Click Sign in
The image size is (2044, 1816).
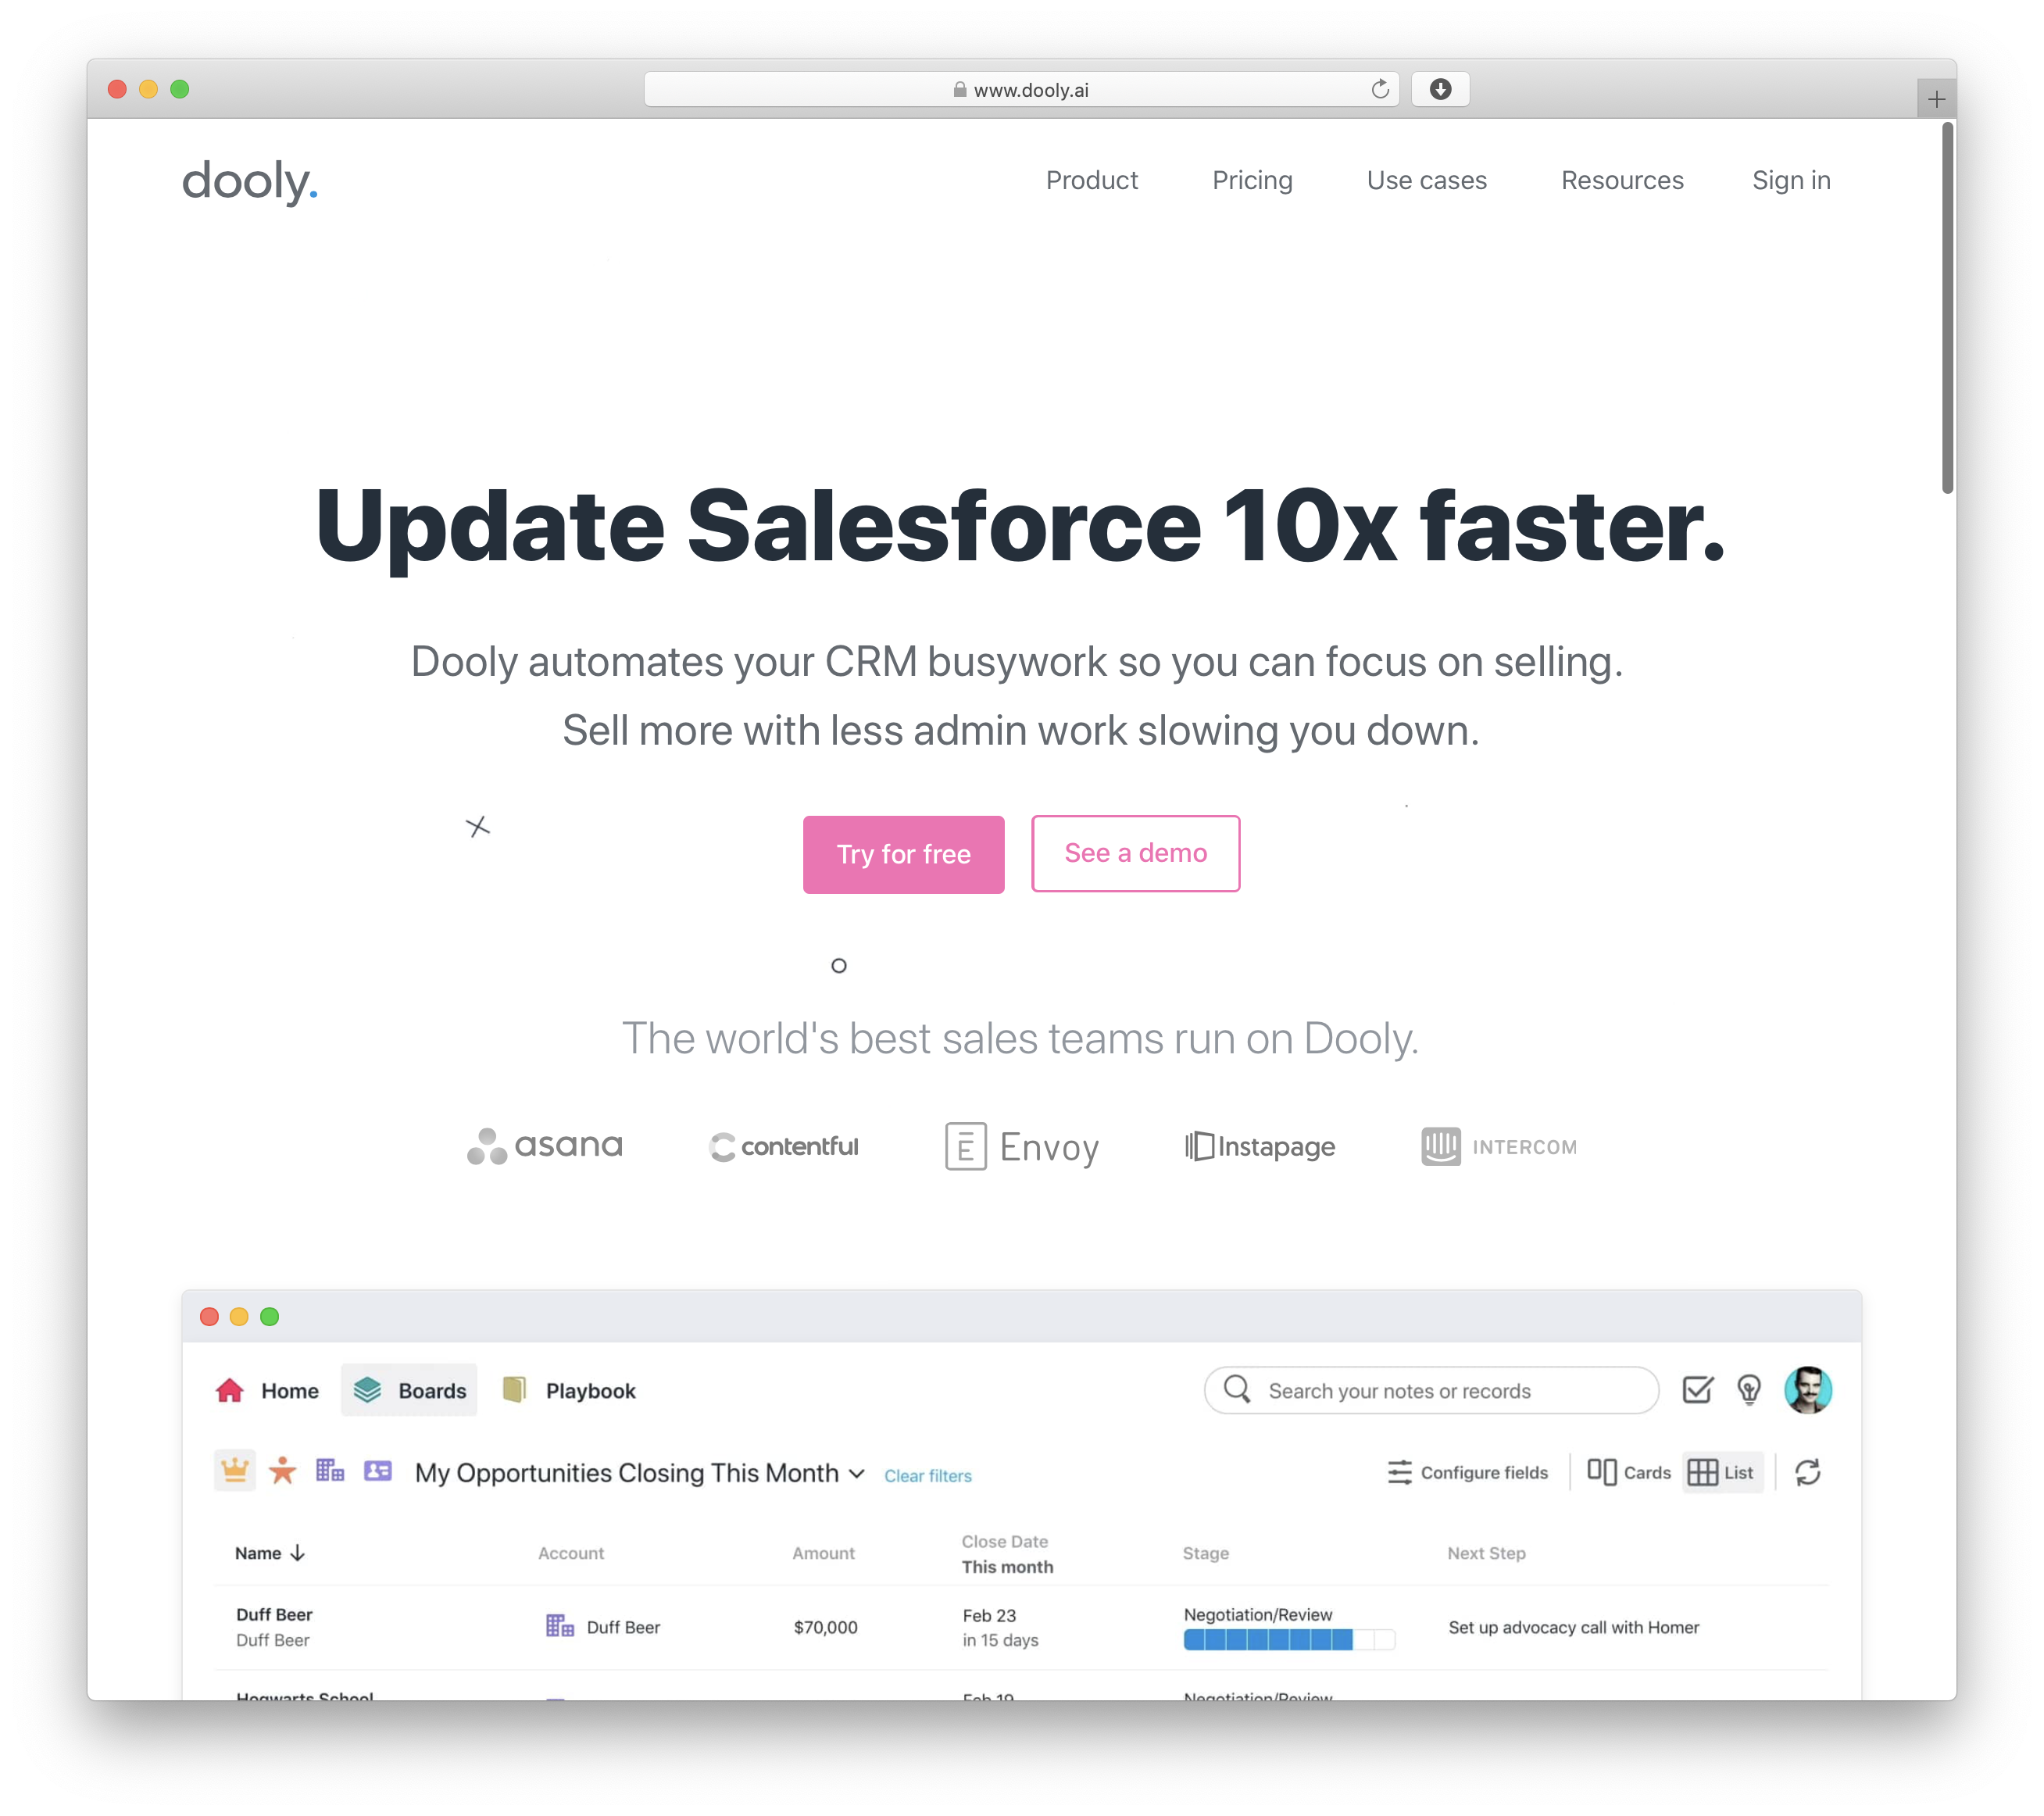(x=1791, y=180)
